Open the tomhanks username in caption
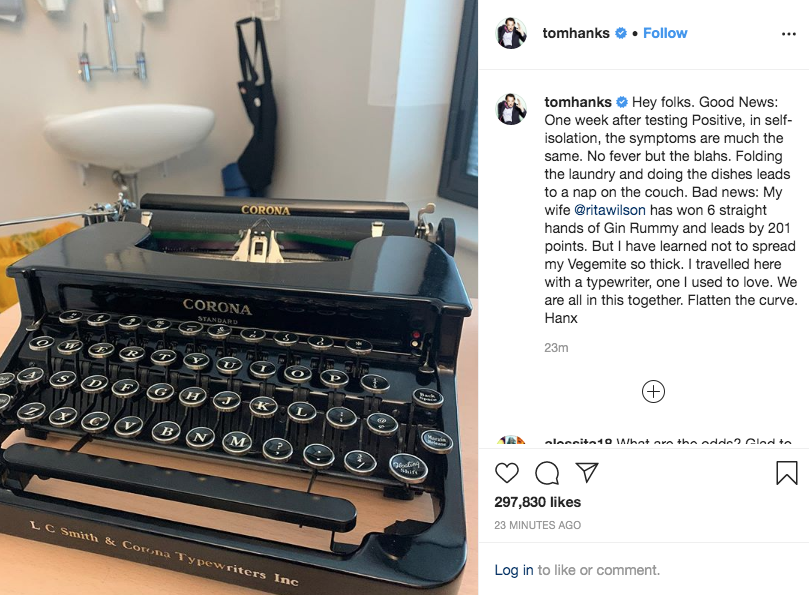 [578, 102]
